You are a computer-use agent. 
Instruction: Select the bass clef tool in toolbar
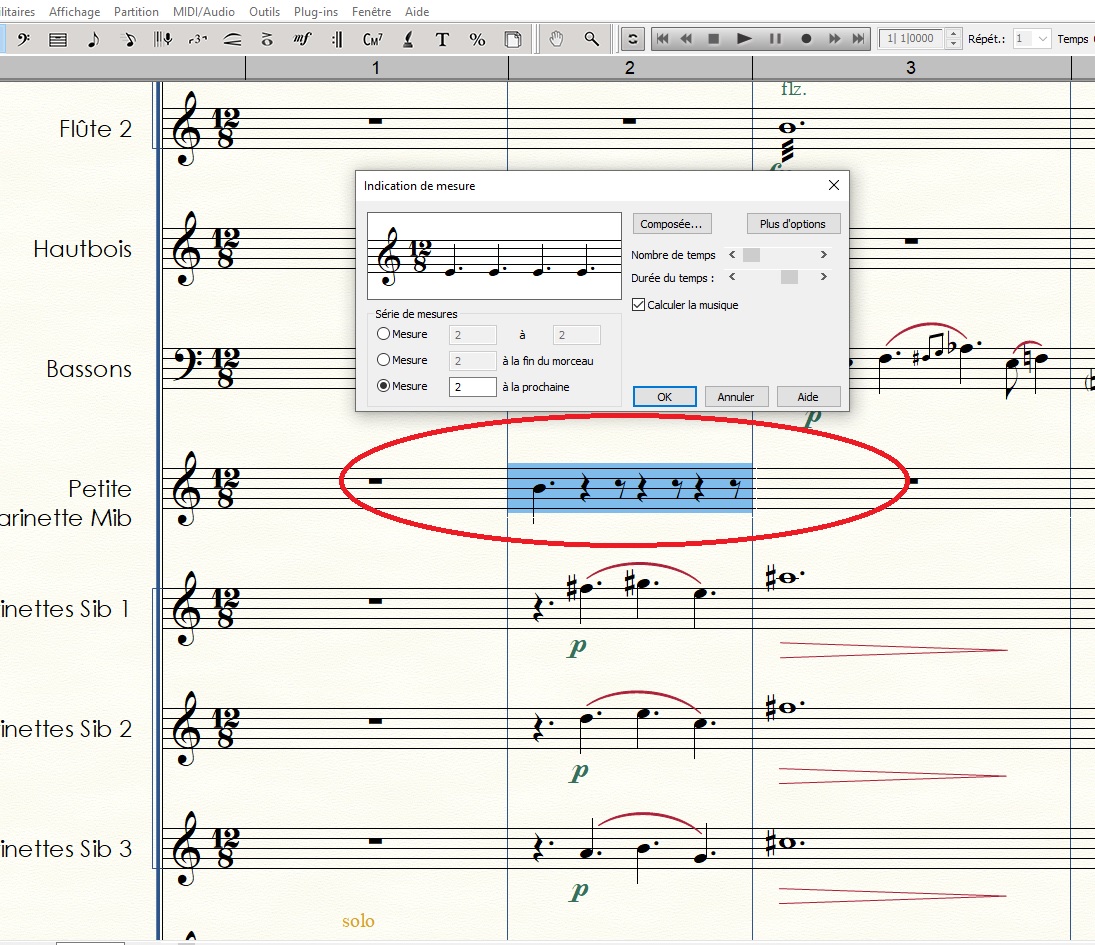[22, 39]
